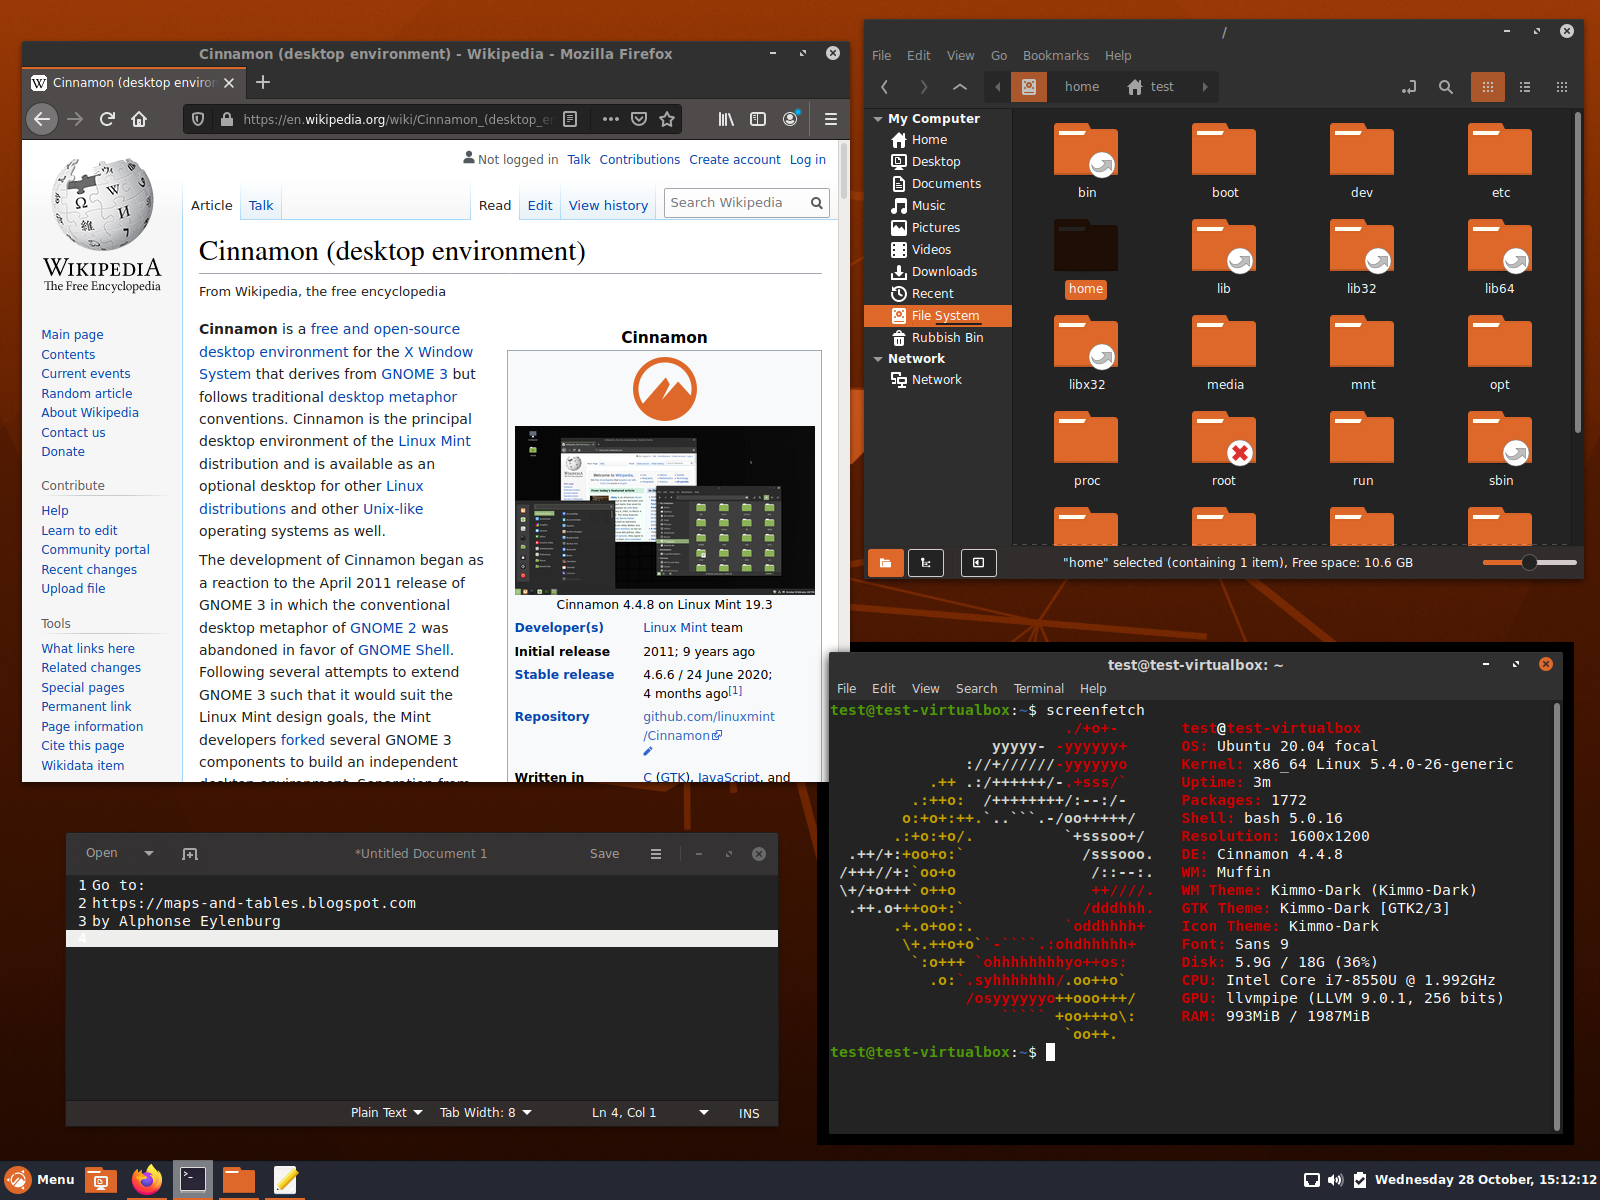The image size is (1600, 1200).
Task: Open the Bookmarks menu in file manager
Action: tap(1055, 56)
